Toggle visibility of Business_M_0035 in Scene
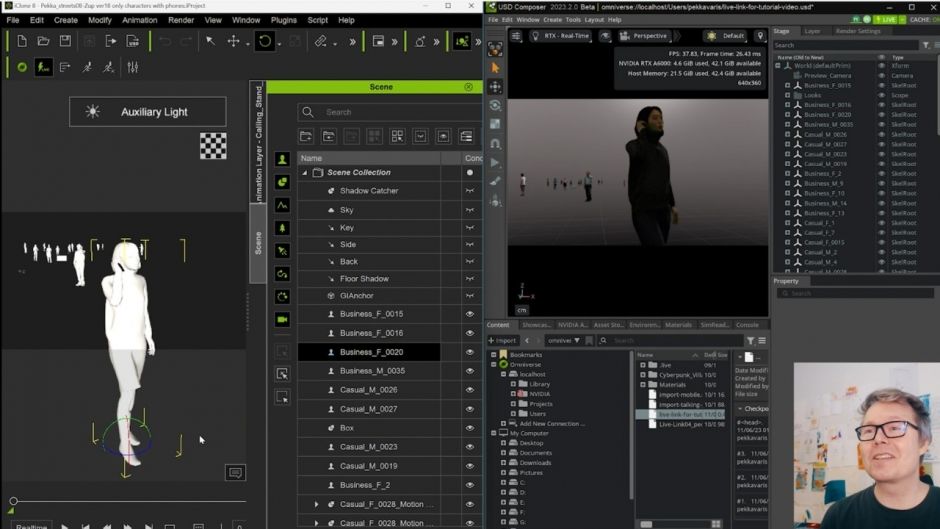Viewport: 940px width, 529px height. 469,371
